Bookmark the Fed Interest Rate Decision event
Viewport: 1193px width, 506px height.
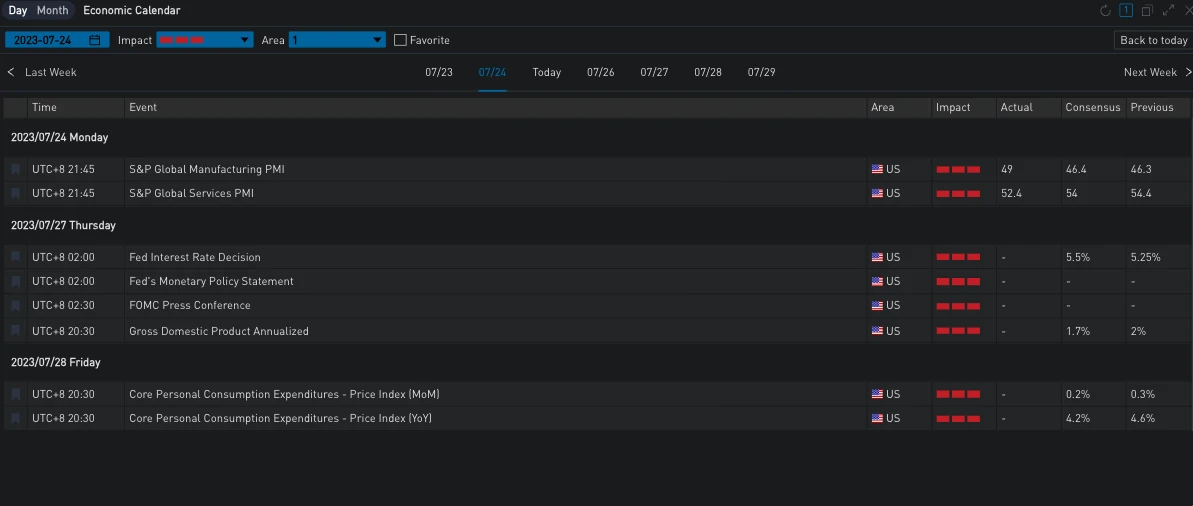(x=16, y=258)
